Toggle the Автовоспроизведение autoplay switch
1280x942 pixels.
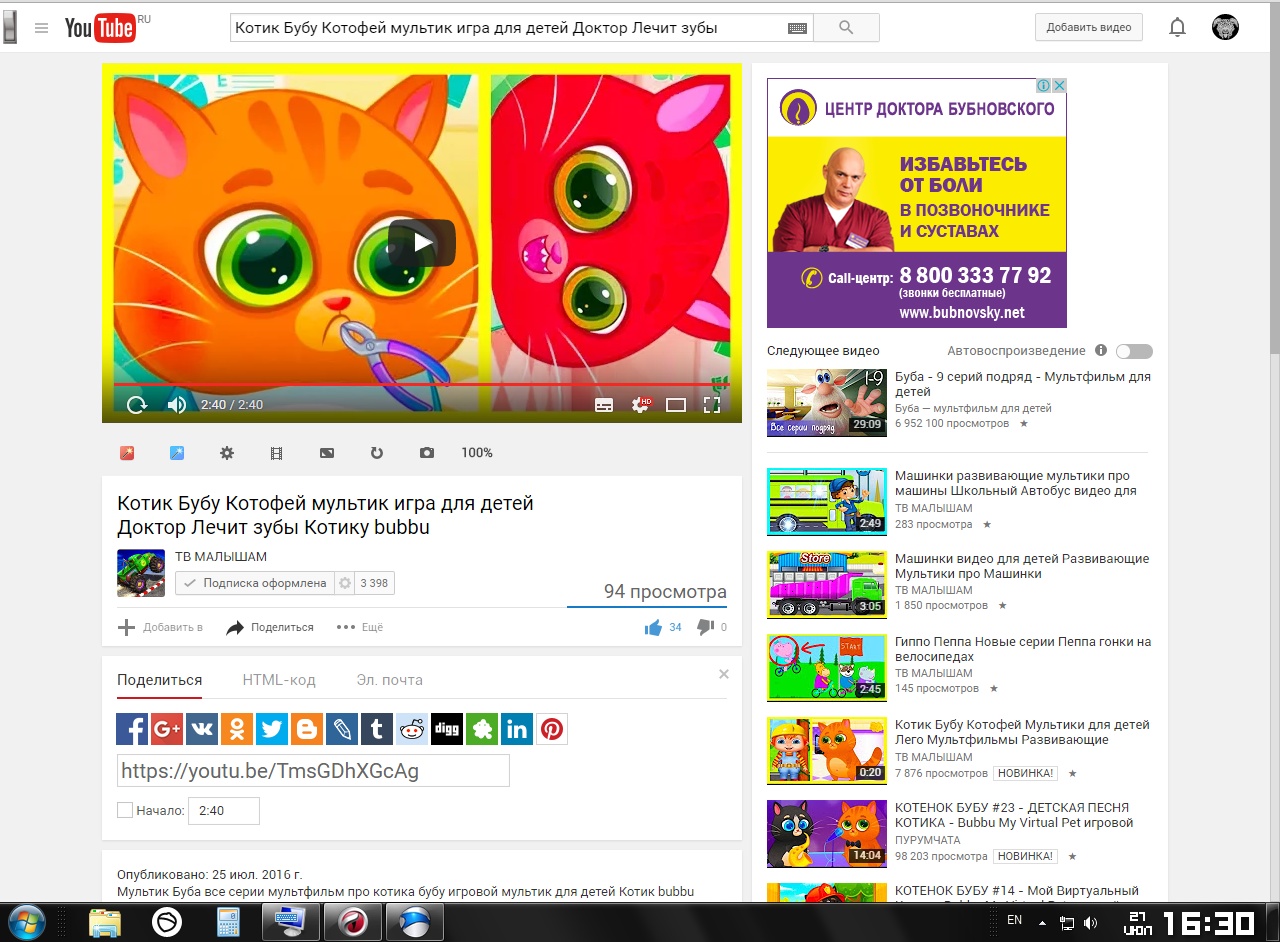tap(1134, 351)
